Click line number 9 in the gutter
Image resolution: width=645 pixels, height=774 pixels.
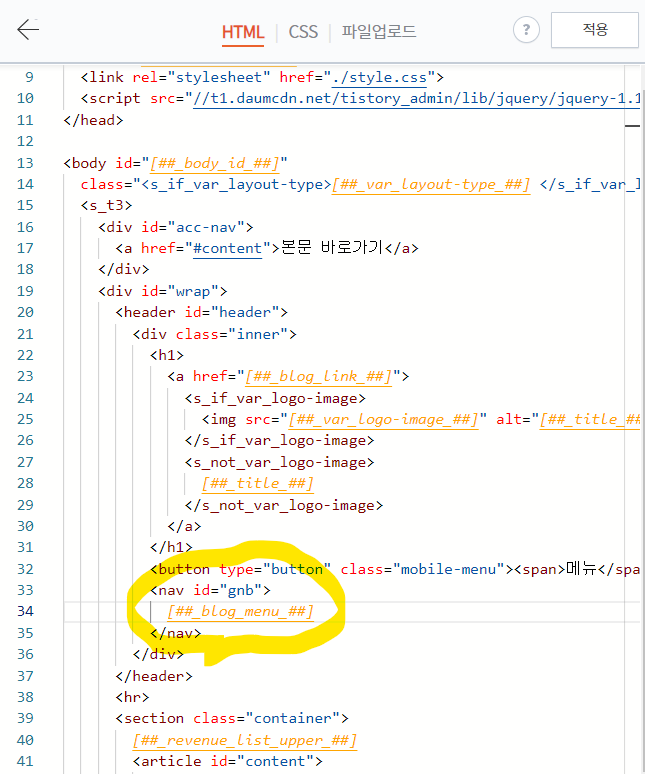pos(29,77)
